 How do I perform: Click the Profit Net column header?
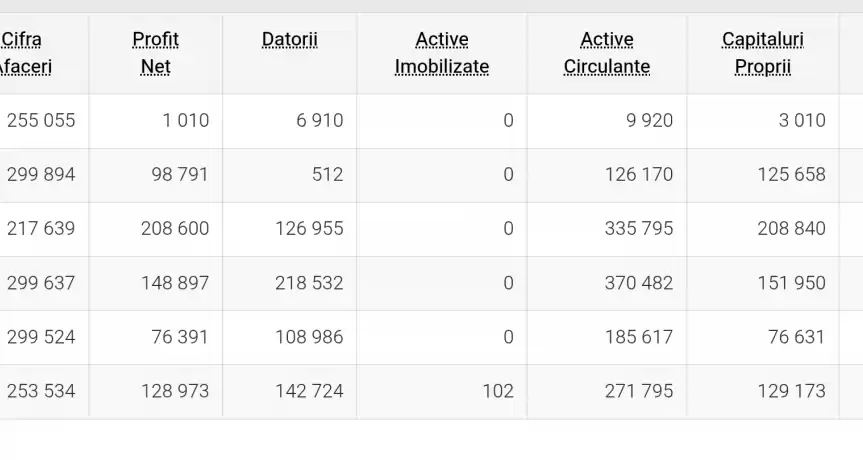coord(155,53)
